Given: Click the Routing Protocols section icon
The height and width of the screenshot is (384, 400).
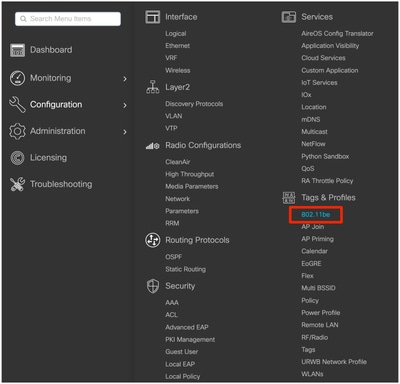Looking at the screenshot, I should [153, 240].
